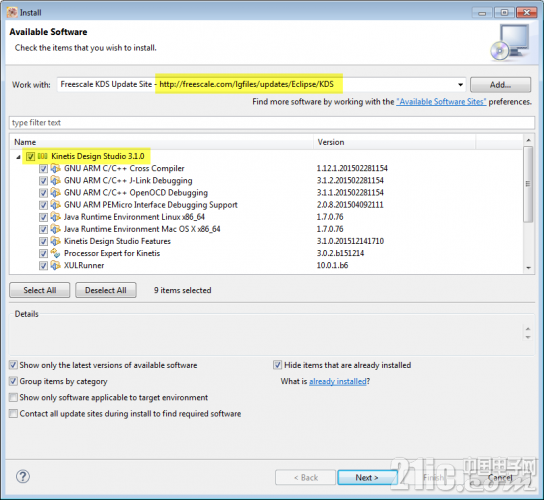
Task: Click the PEMicro Interface Debugging feature icon
Action: pyautogui.click(x=56, y=205)
